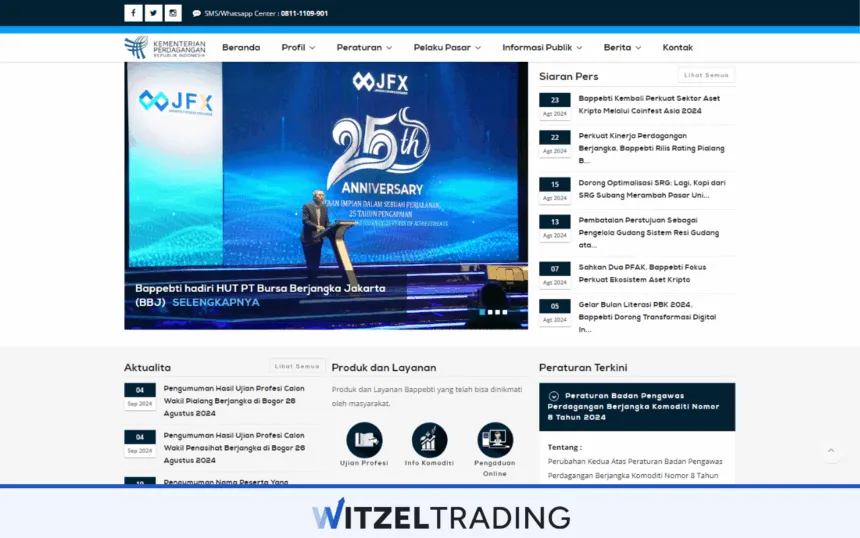Open press release Pembatalan Persetujuan Sebagai Pengelola Gudang
Viewport: 860px width, 538px height.
pos(649,233)
